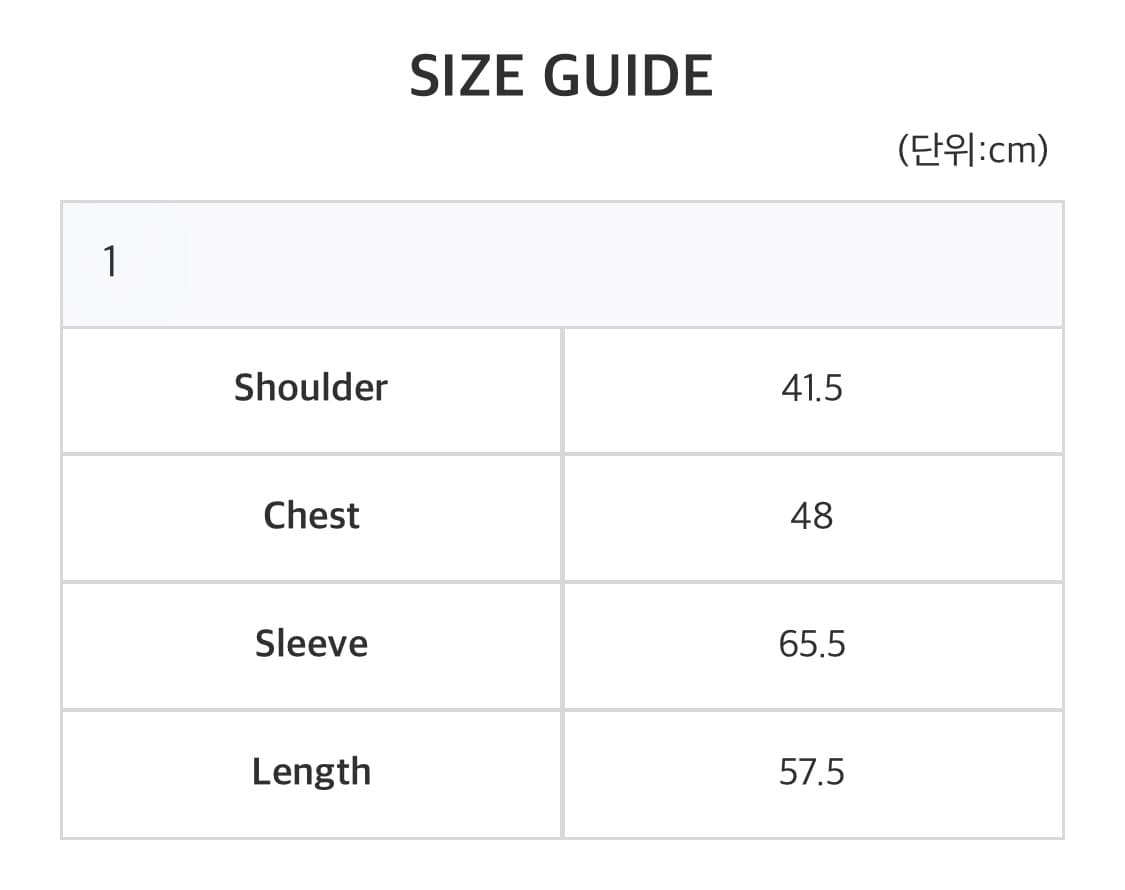Click row border between Shoulder and Chest labels
This screenshot has width=1125, height=890.
click(x=311, y=454)
